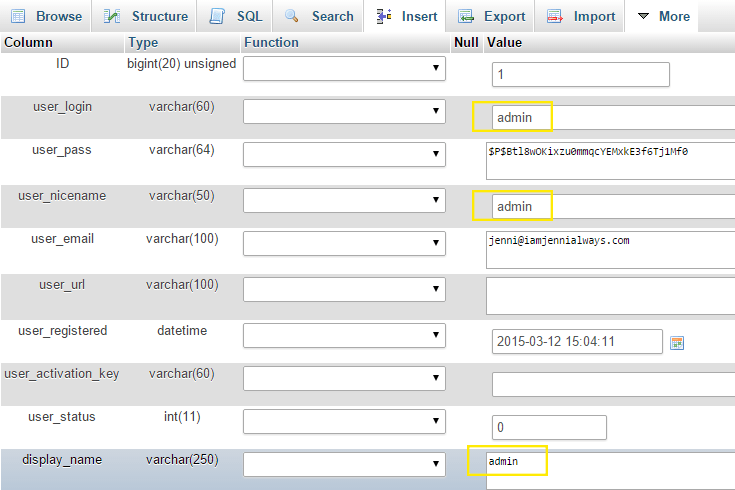Image resolution: width=735 pixels, height=490 pixels.
Task: Click the Search magnifier icon
Action: pyautogui.click(x=293, y=16)
